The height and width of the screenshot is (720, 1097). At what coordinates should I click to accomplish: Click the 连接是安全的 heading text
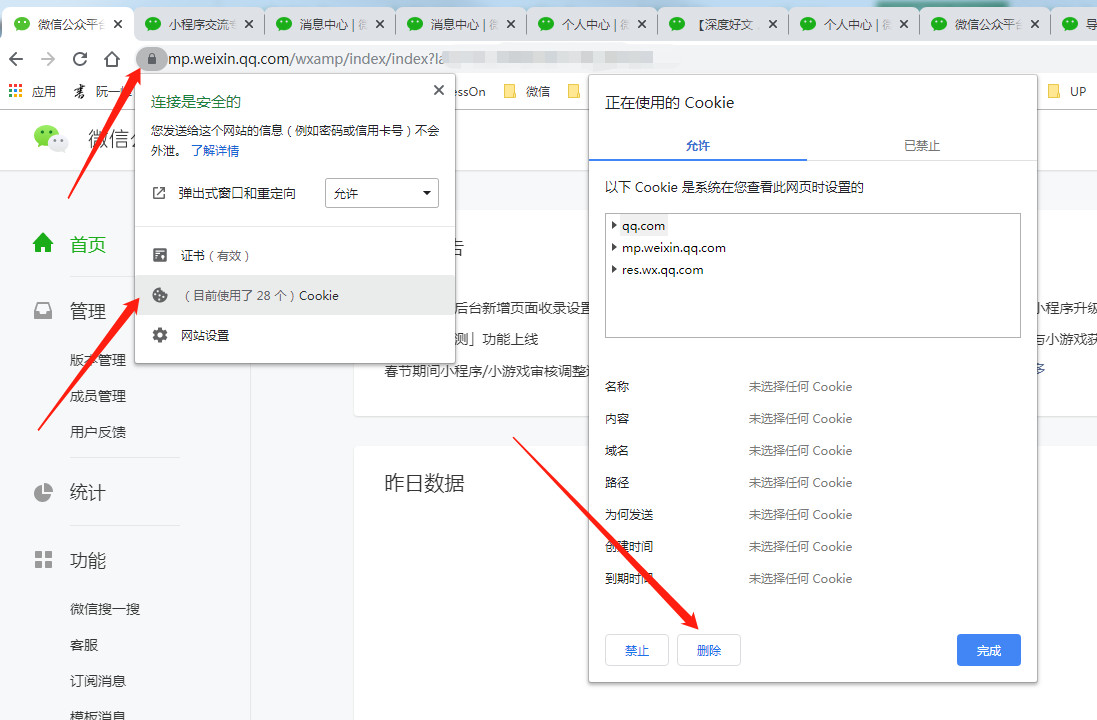pyautogui.click(x=195, y=101)
